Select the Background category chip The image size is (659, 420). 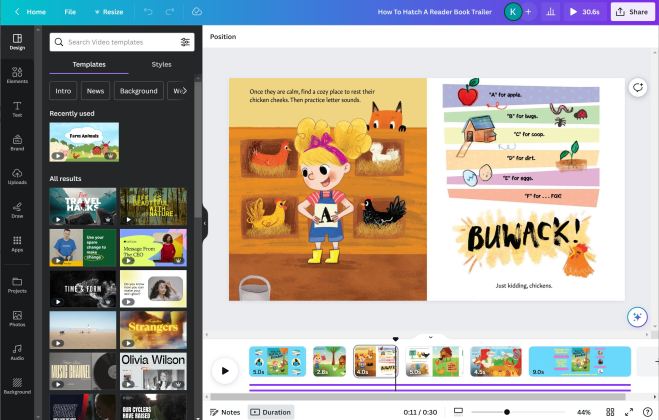pos(138,91)
